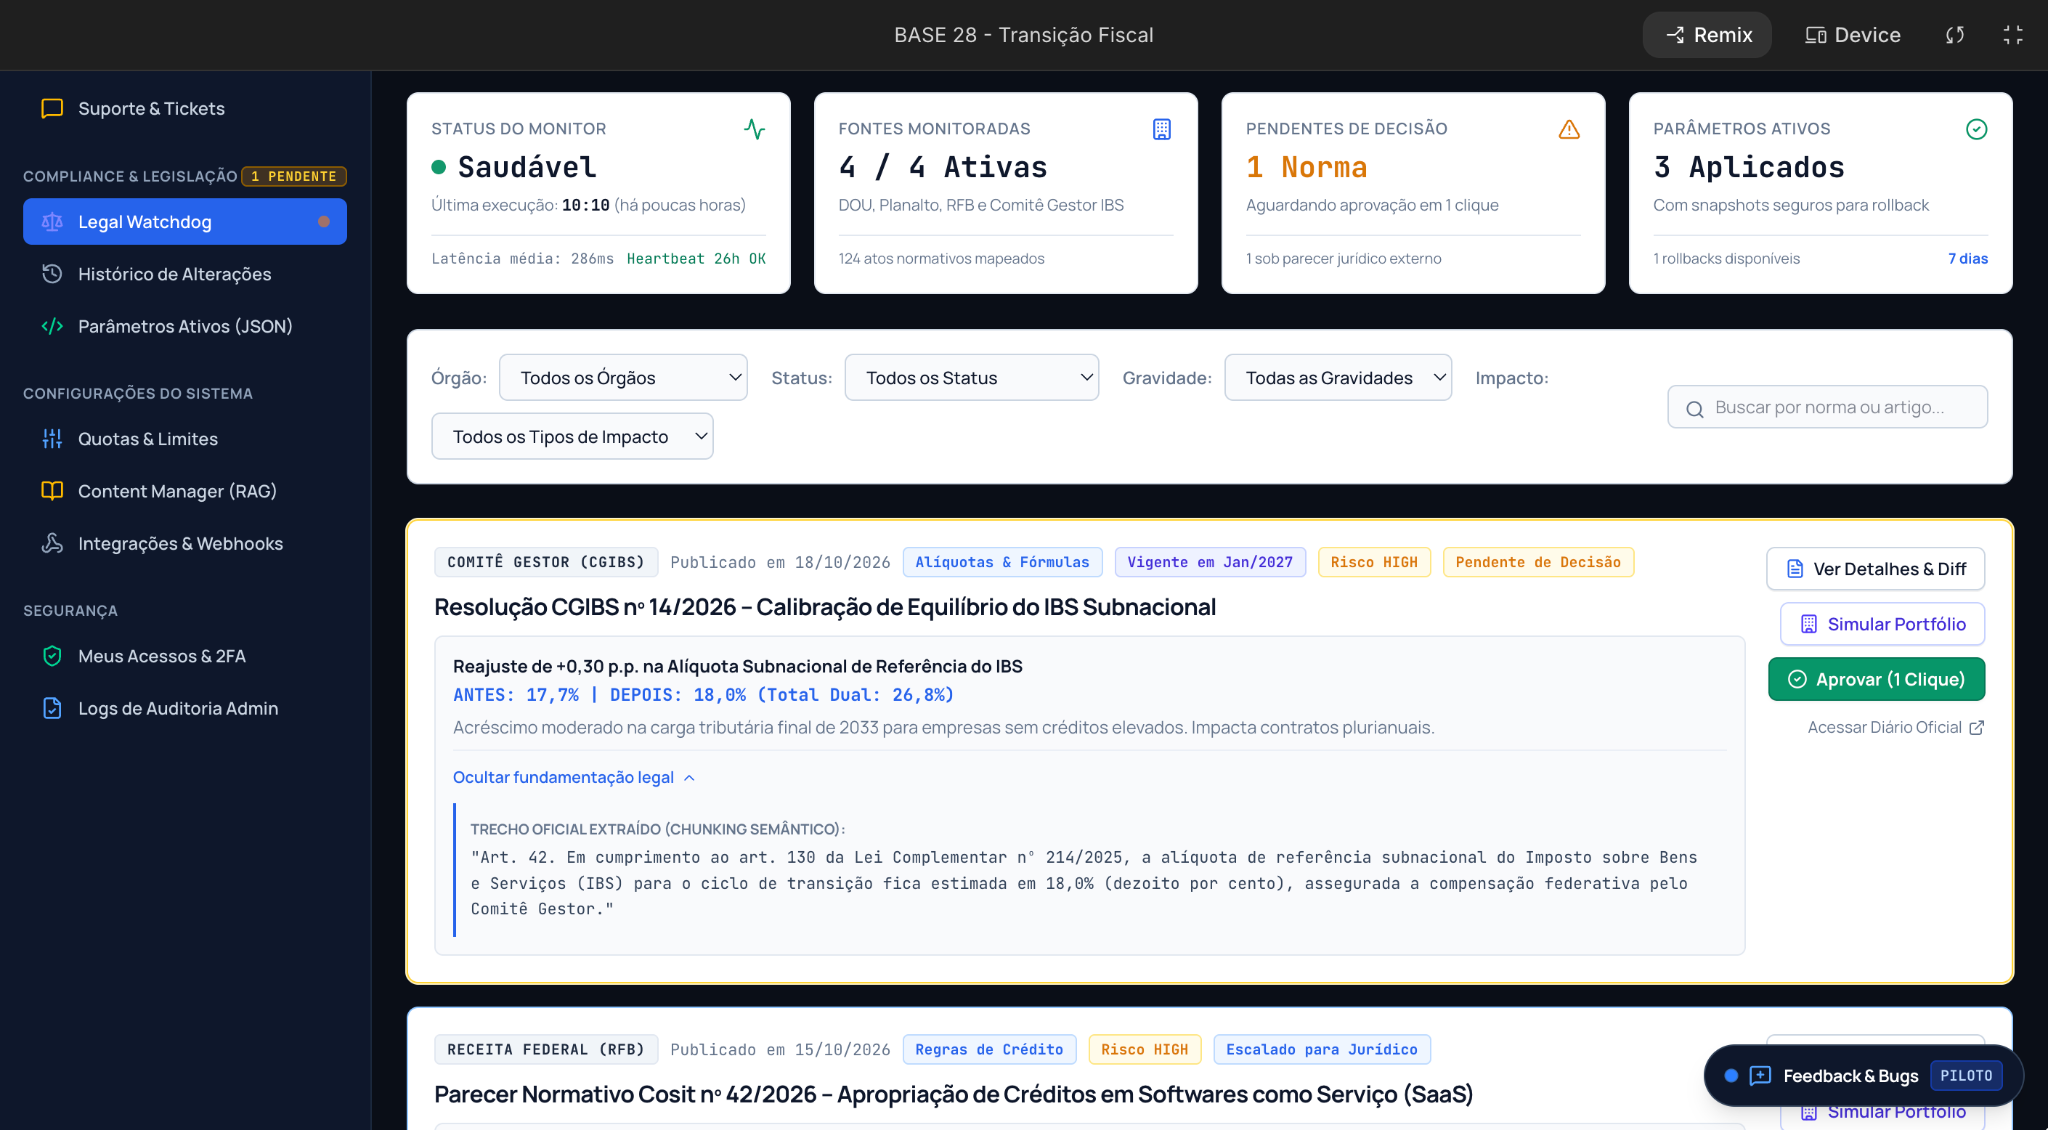Open Feedback & Bugs floating button
This screenshot has width=2048, height=1130.
tap(1863, 1076)
